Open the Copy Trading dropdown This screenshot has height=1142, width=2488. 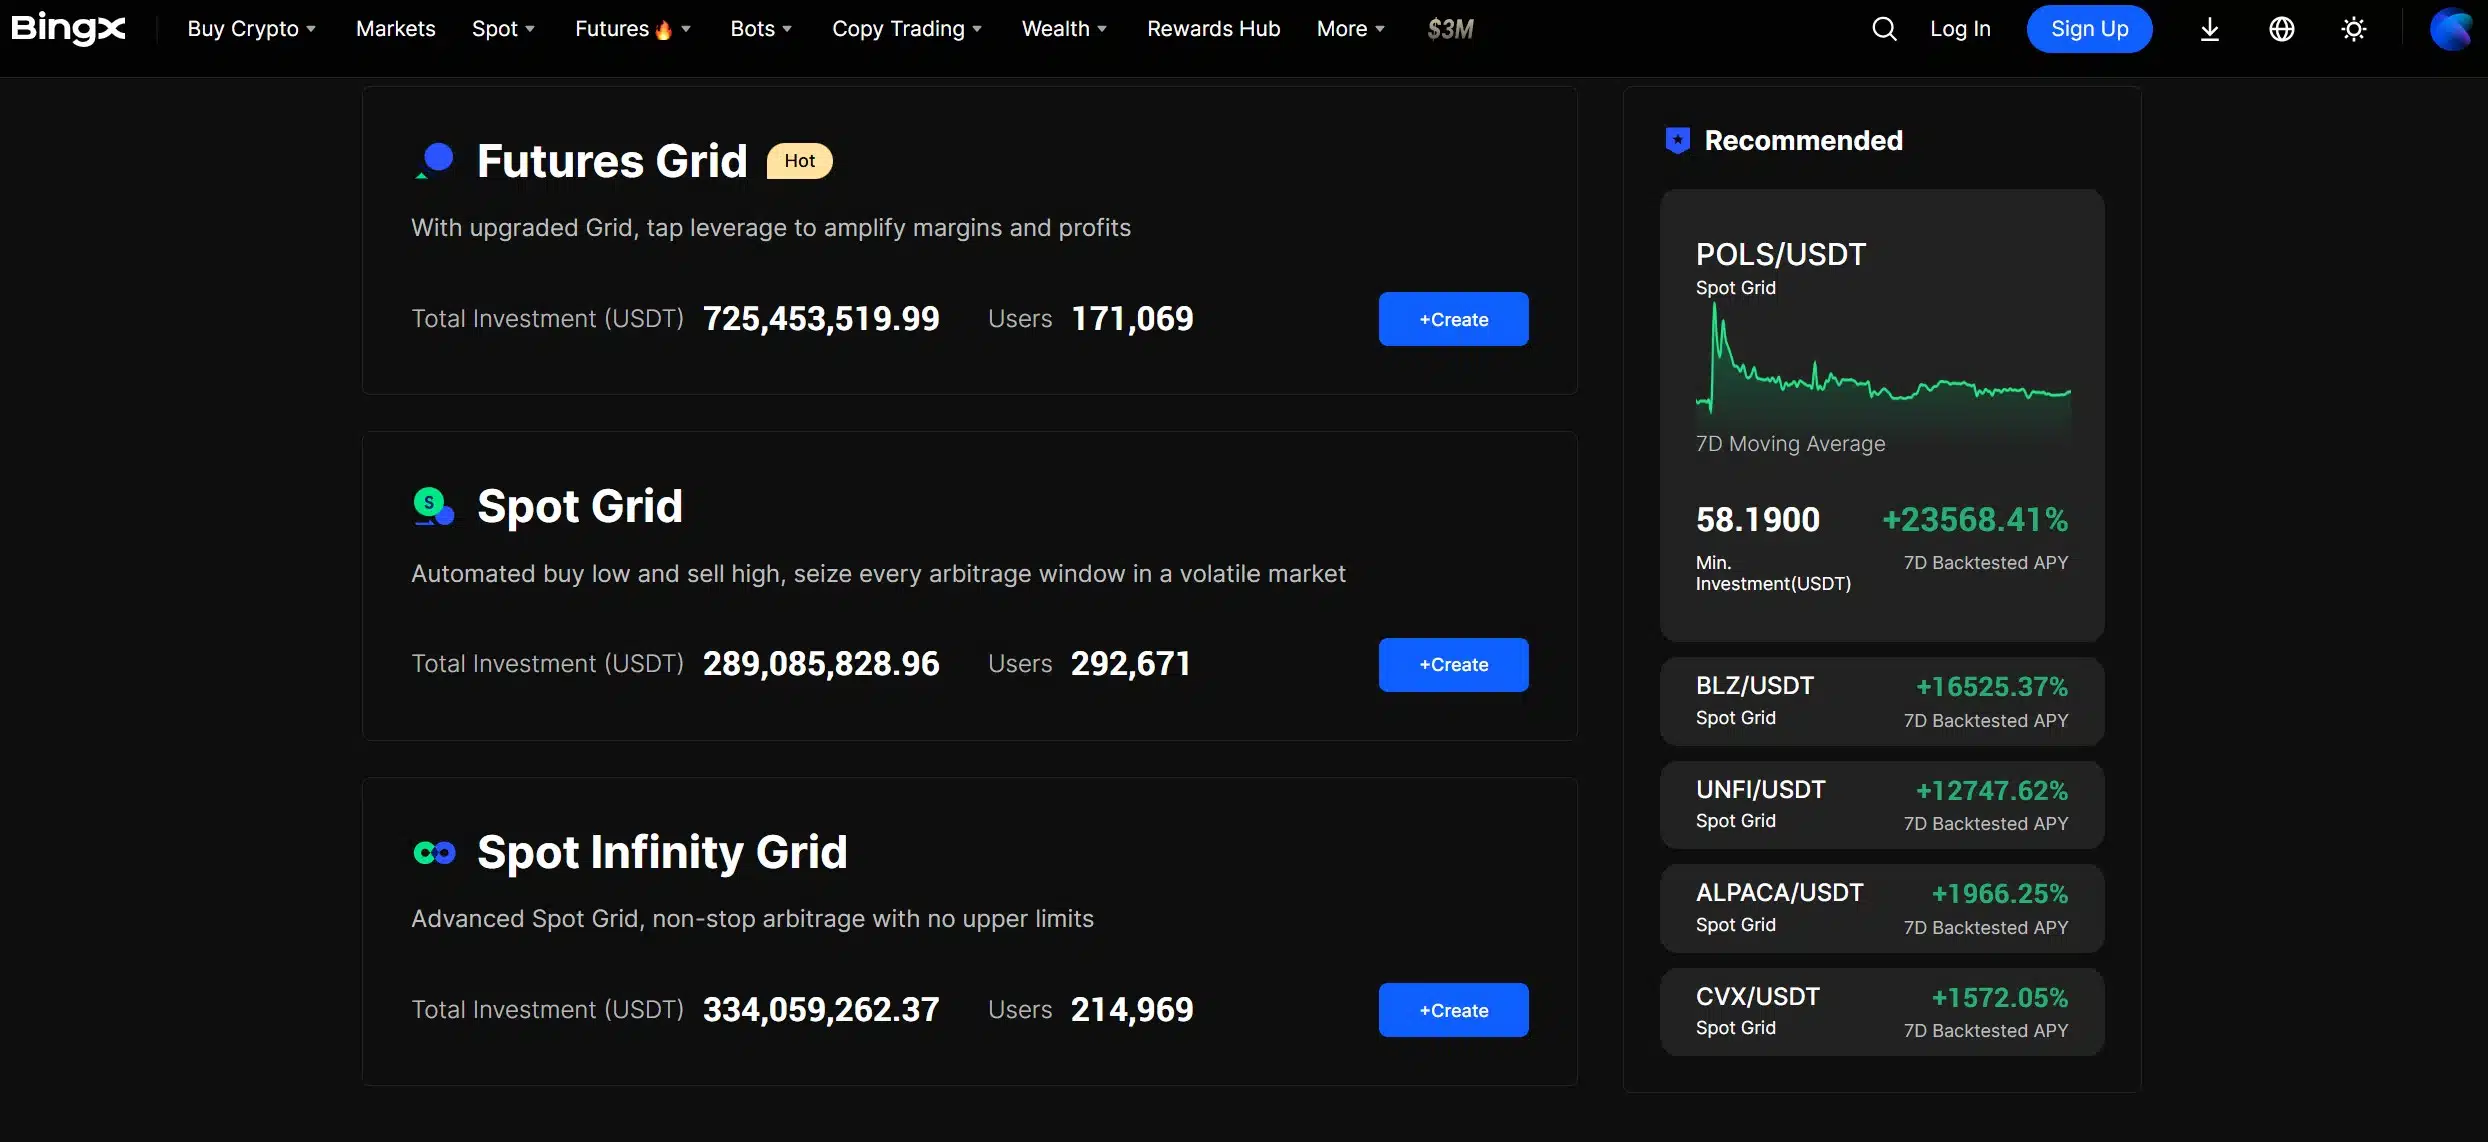(x=907, y=29)
